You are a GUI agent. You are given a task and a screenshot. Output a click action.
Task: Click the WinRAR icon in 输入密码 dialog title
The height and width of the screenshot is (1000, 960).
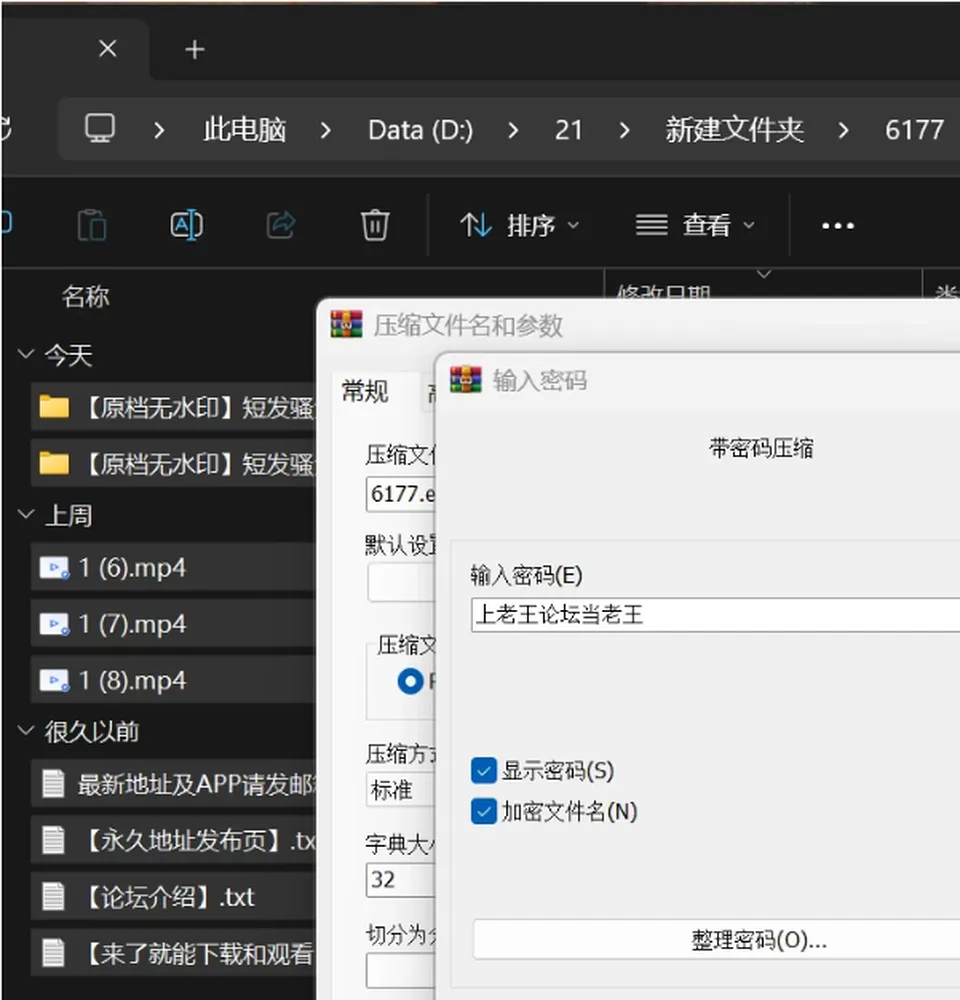point(466,379)
